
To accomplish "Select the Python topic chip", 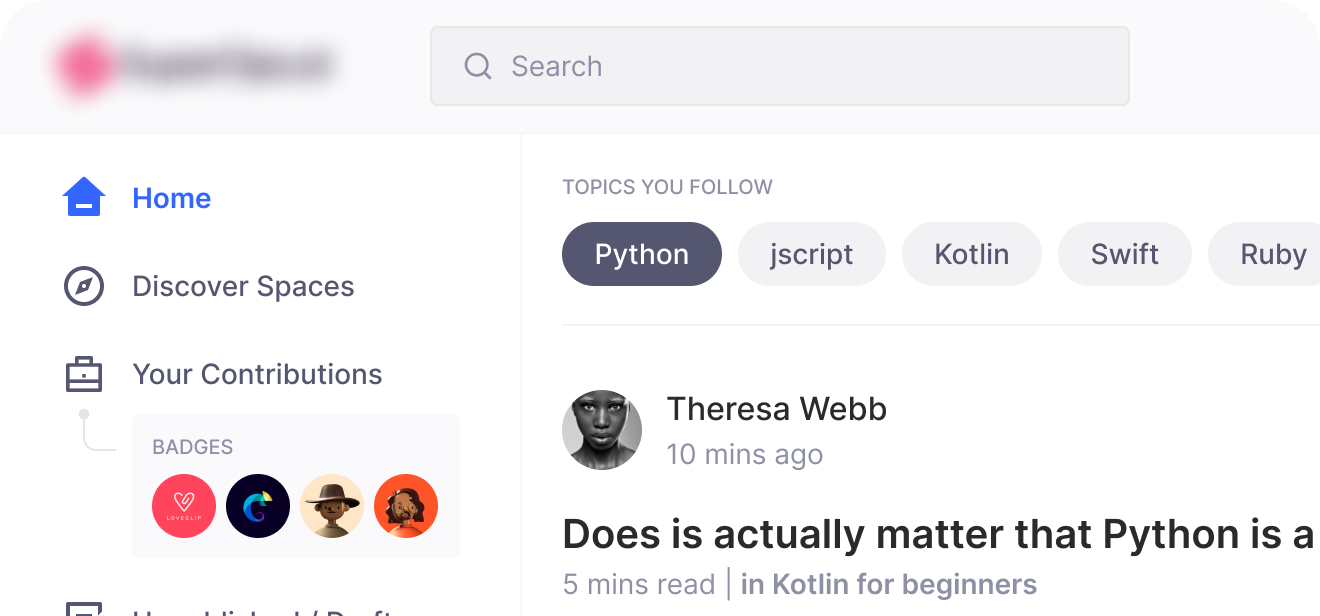I will tap(642, 254).
